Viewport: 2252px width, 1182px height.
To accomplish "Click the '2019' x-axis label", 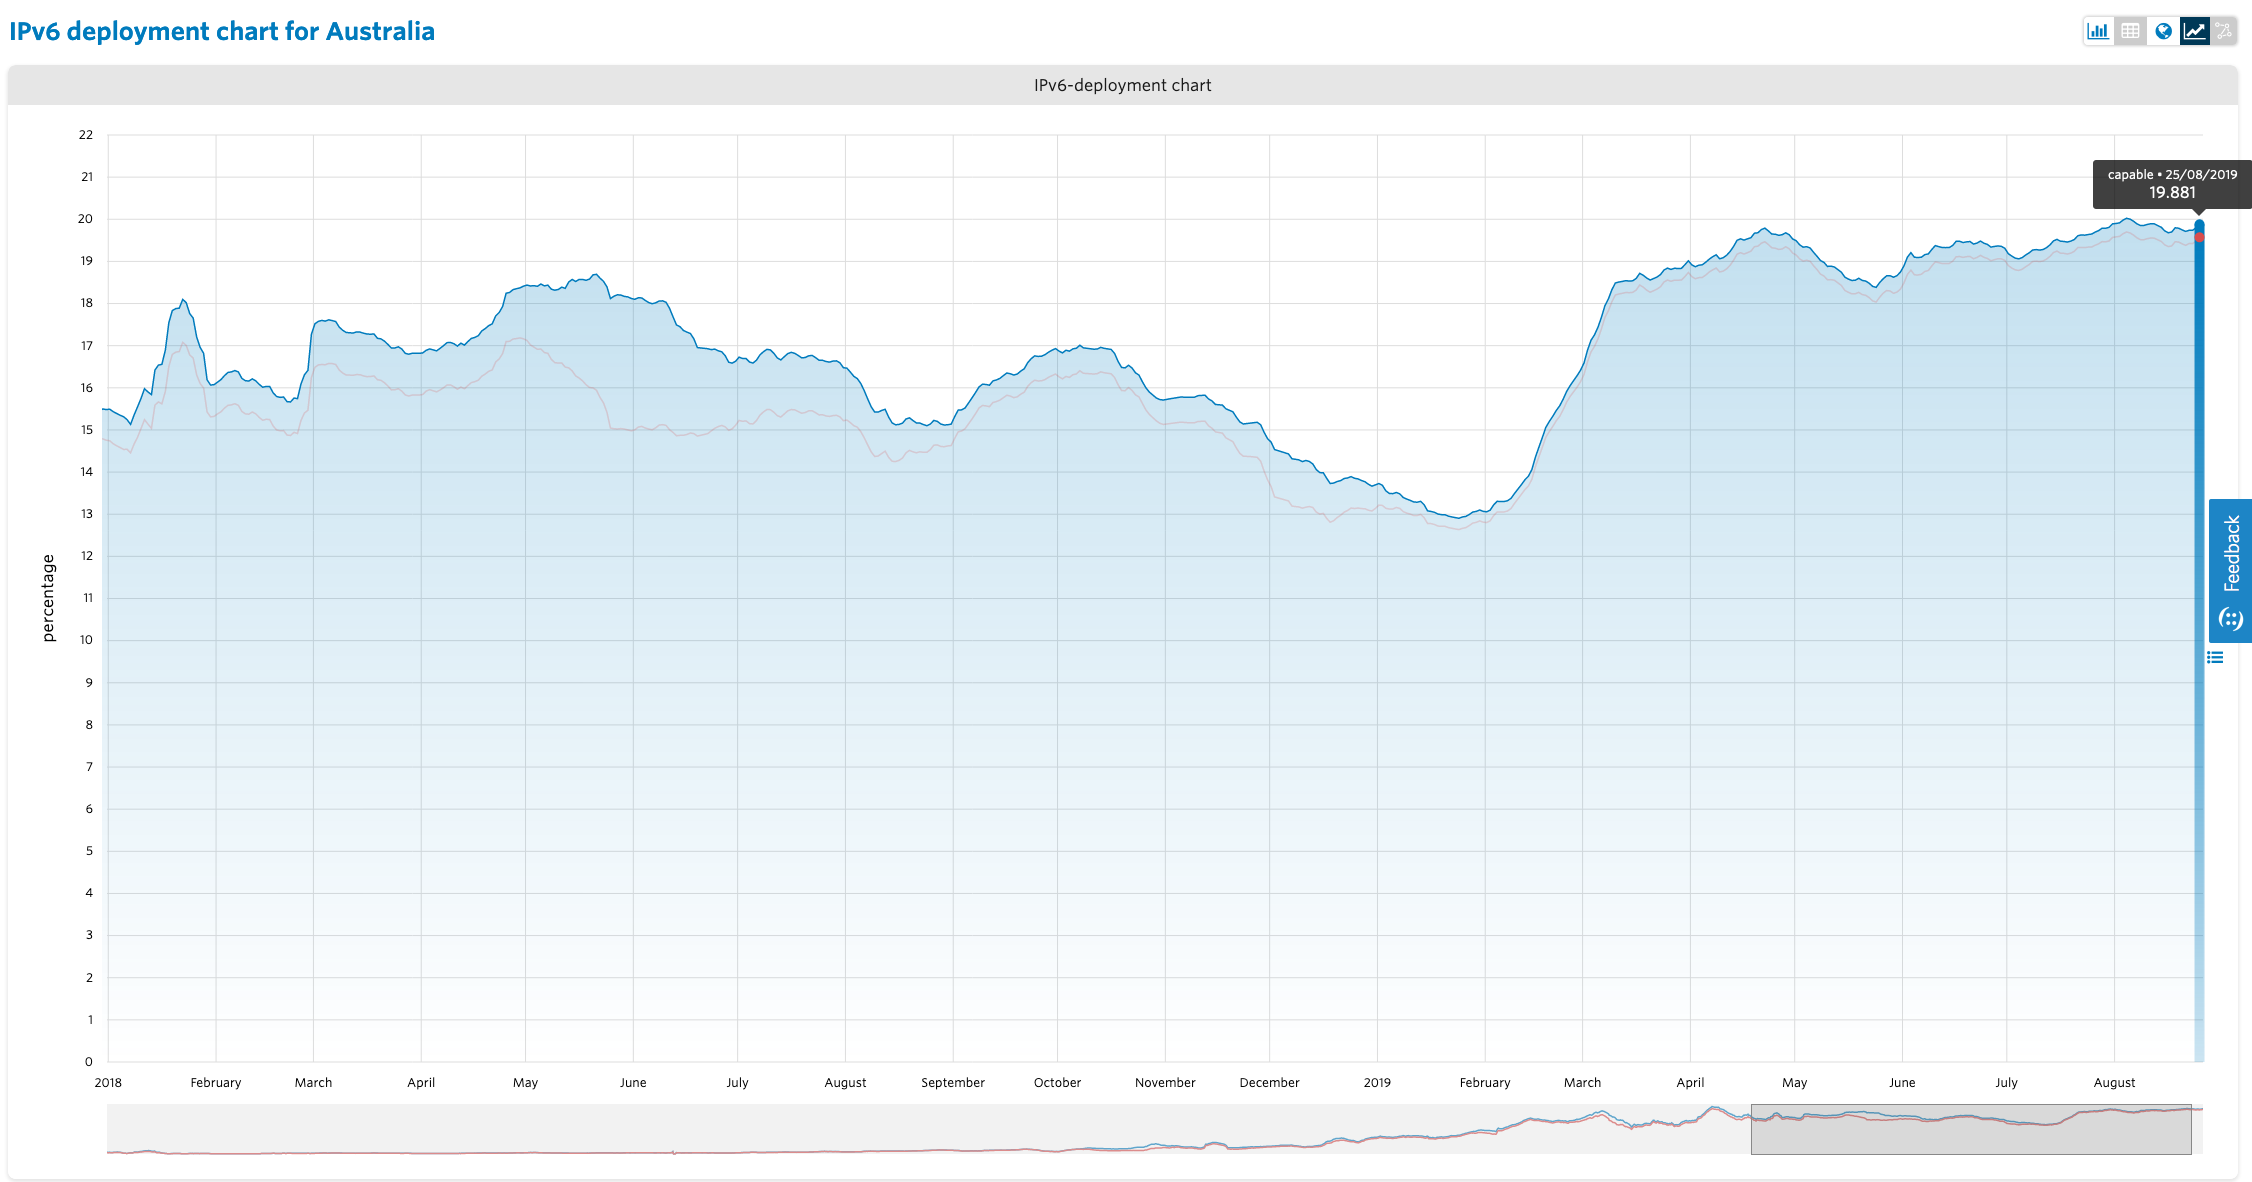I will click(x=1377, y=1082).
